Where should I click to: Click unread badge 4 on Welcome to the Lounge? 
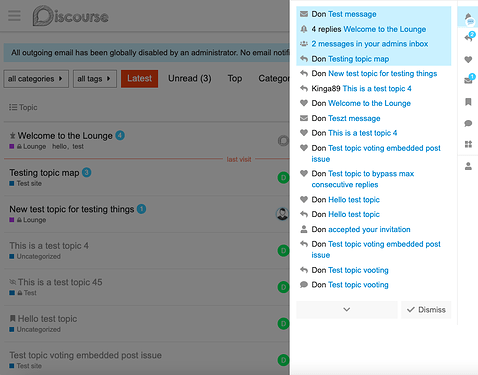(120, 135)
